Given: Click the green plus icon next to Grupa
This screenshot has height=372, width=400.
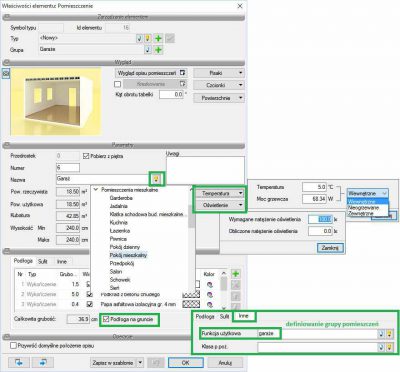Looking at the screenshot, I should coord(159,50).
